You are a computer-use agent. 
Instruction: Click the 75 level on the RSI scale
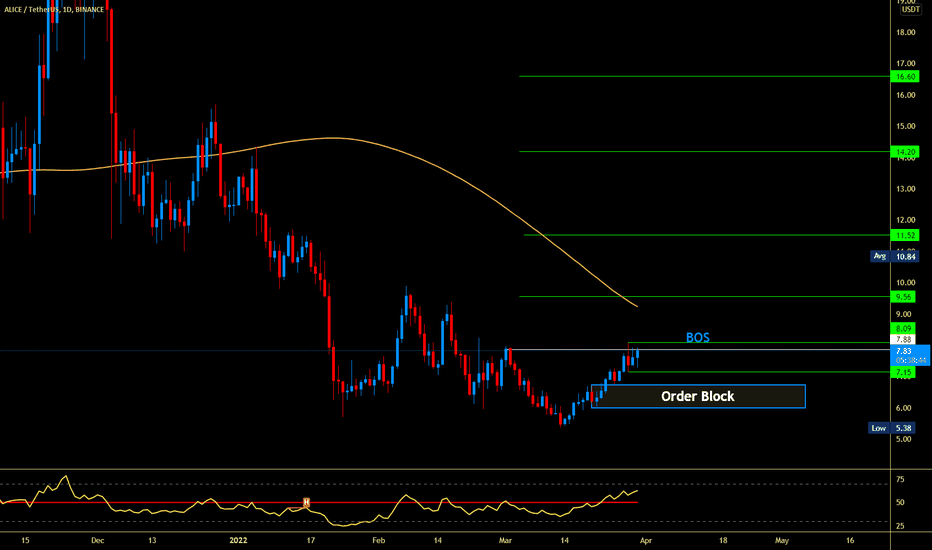tap(900, 479)
